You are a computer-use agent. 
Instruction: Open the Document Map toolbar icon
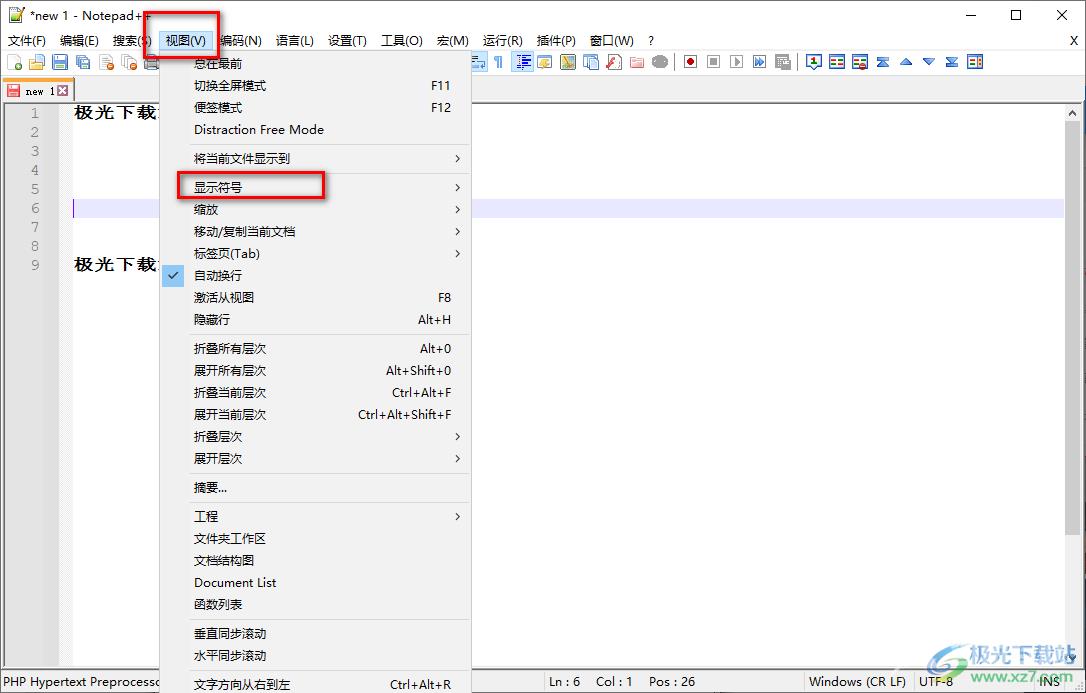(568, 62)
